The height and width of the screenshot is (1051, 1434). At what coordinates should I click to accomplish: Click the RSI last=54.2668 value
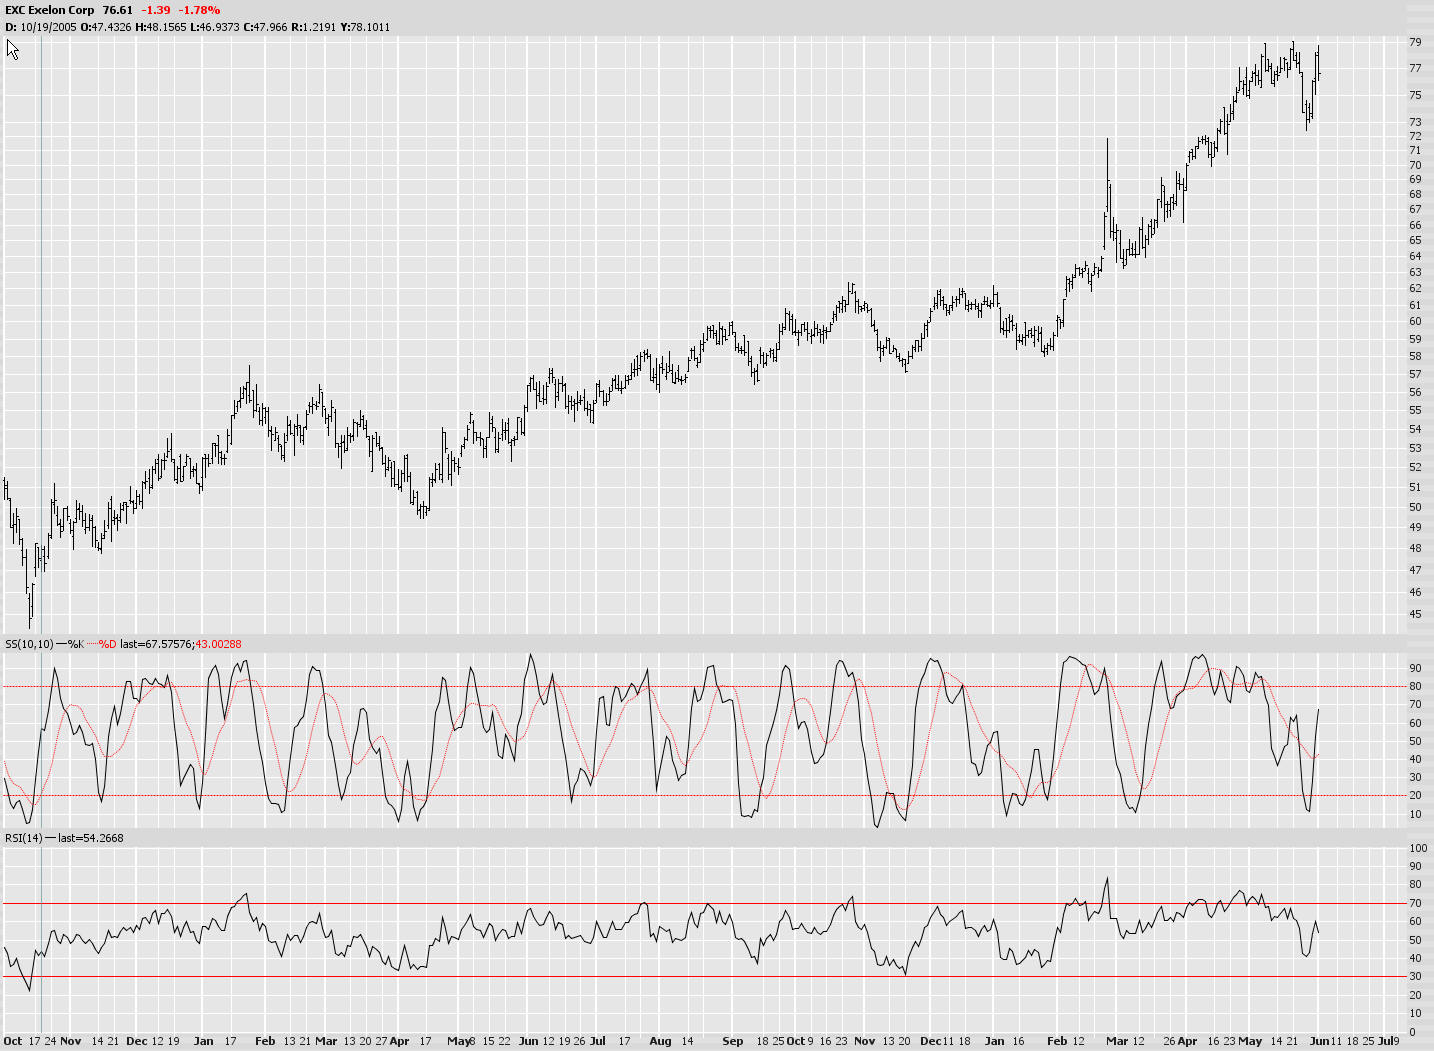tap(91, 838)
